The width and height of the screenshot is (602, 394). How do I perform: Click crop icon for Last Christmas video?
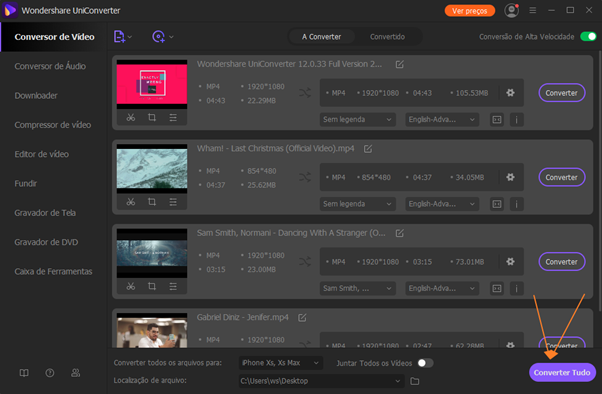coord(152,202)
